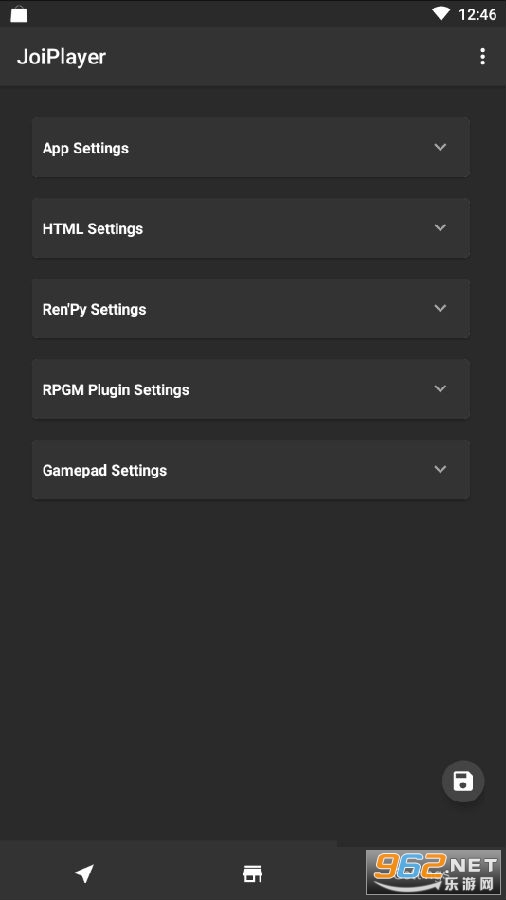Expand the Ren'Py Settings chevron
The height and width of the screenshot is (900, 506).
(440, 308)
